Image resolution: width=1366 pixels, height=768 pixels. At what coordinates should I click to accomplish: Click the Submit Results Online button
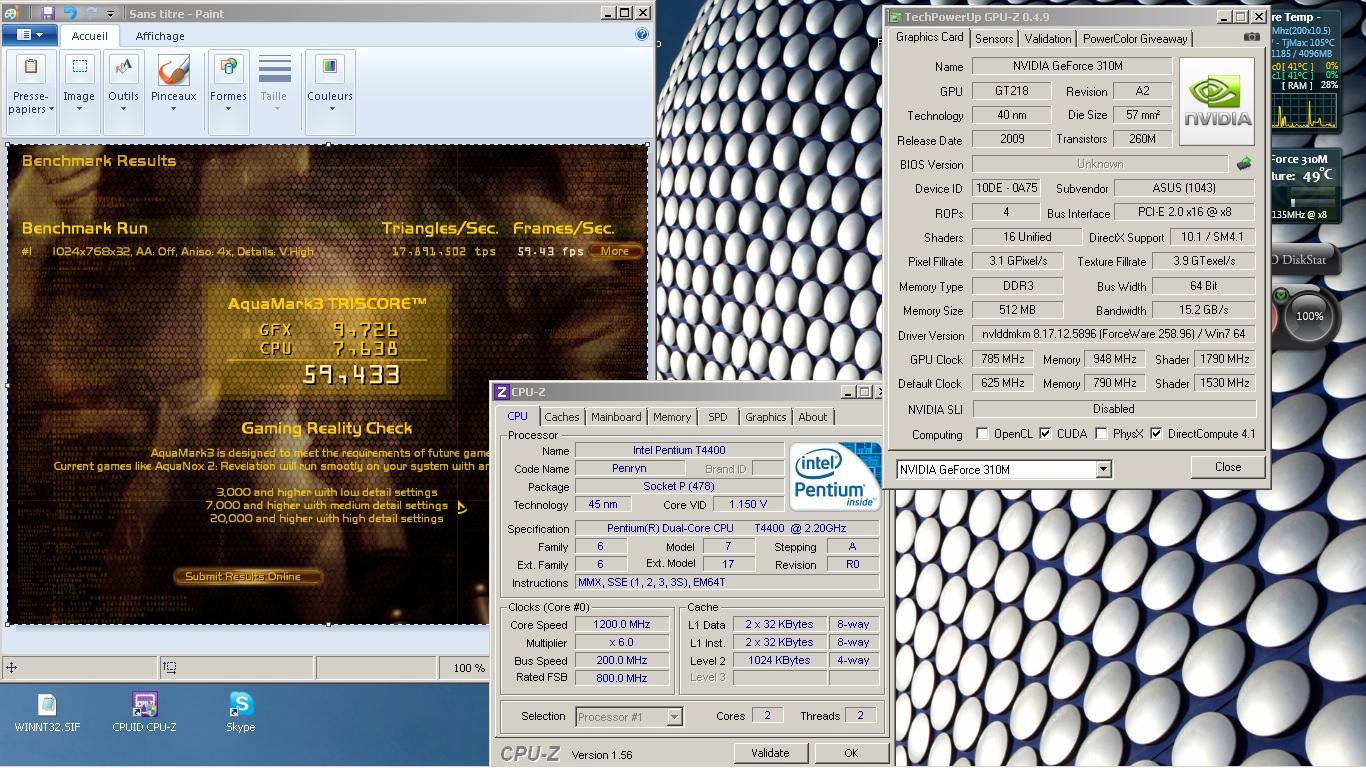248,576
